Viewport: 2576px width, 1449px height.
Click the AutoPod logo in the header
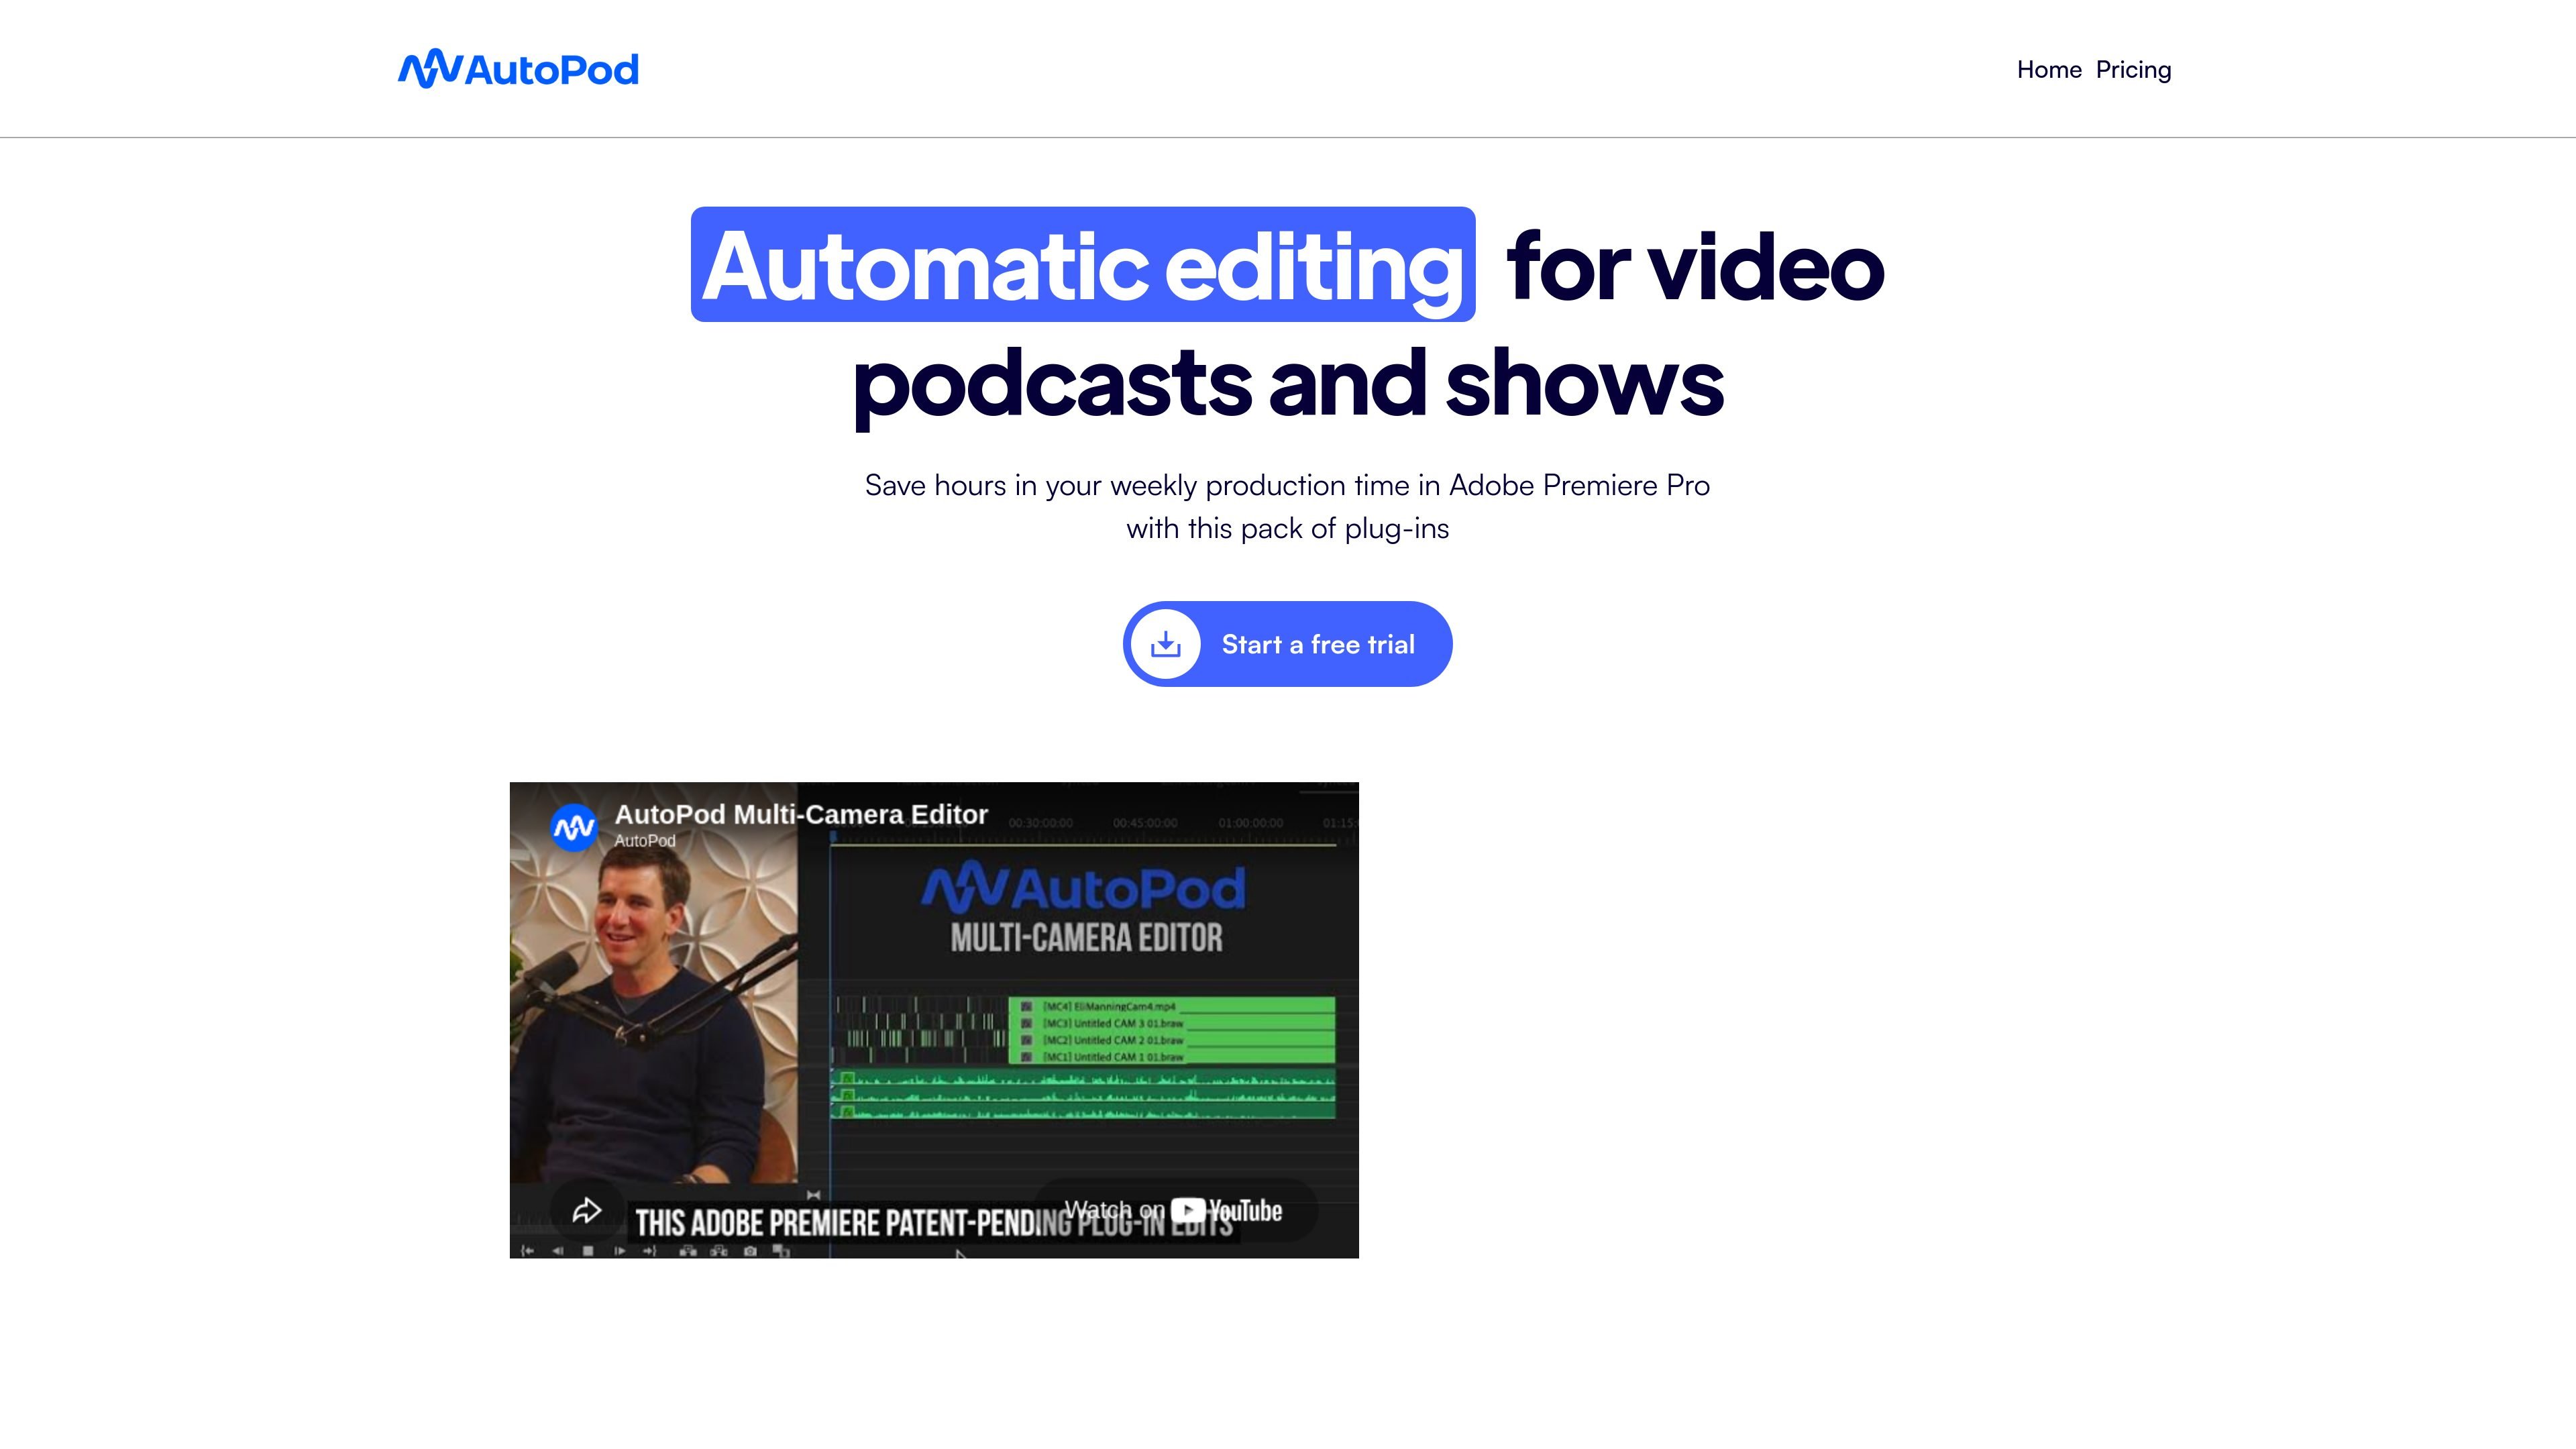pos(518,69)
